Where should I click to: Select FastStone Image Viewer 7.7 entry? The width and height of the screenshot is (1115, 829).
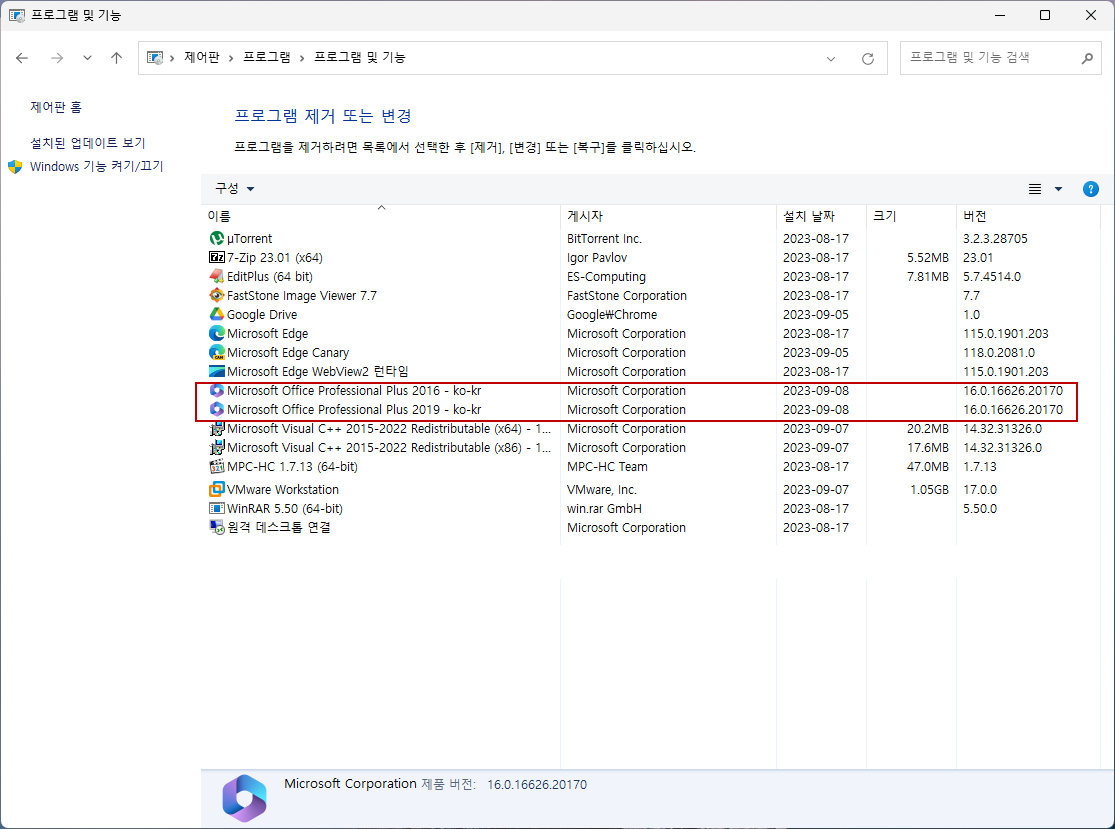(302, 295)
